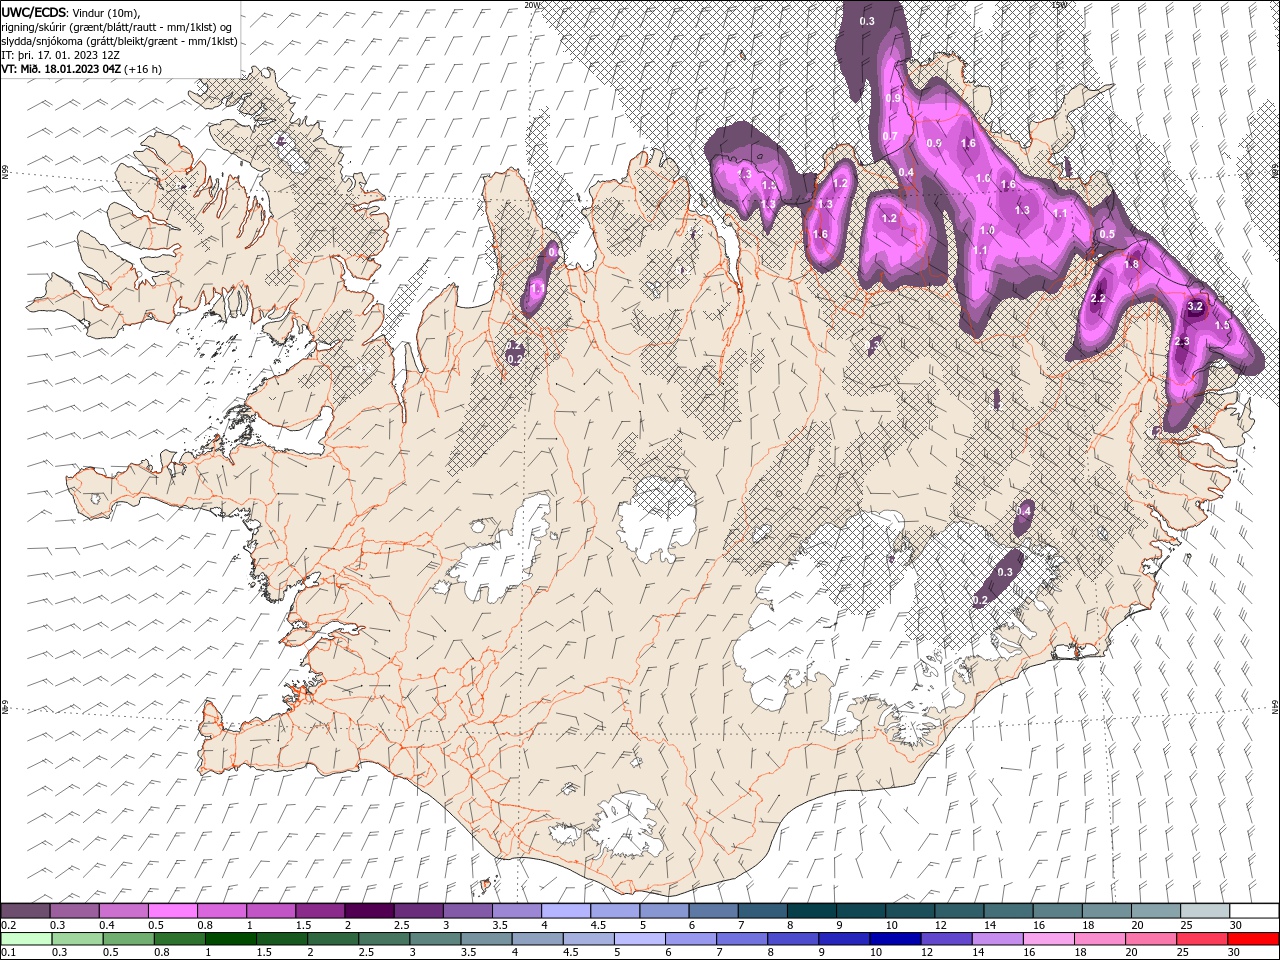1280x960 pixels.
Task: Click upper legend dark purple swatch between 2 and 2.5
Action: click(x=369, y=911)
